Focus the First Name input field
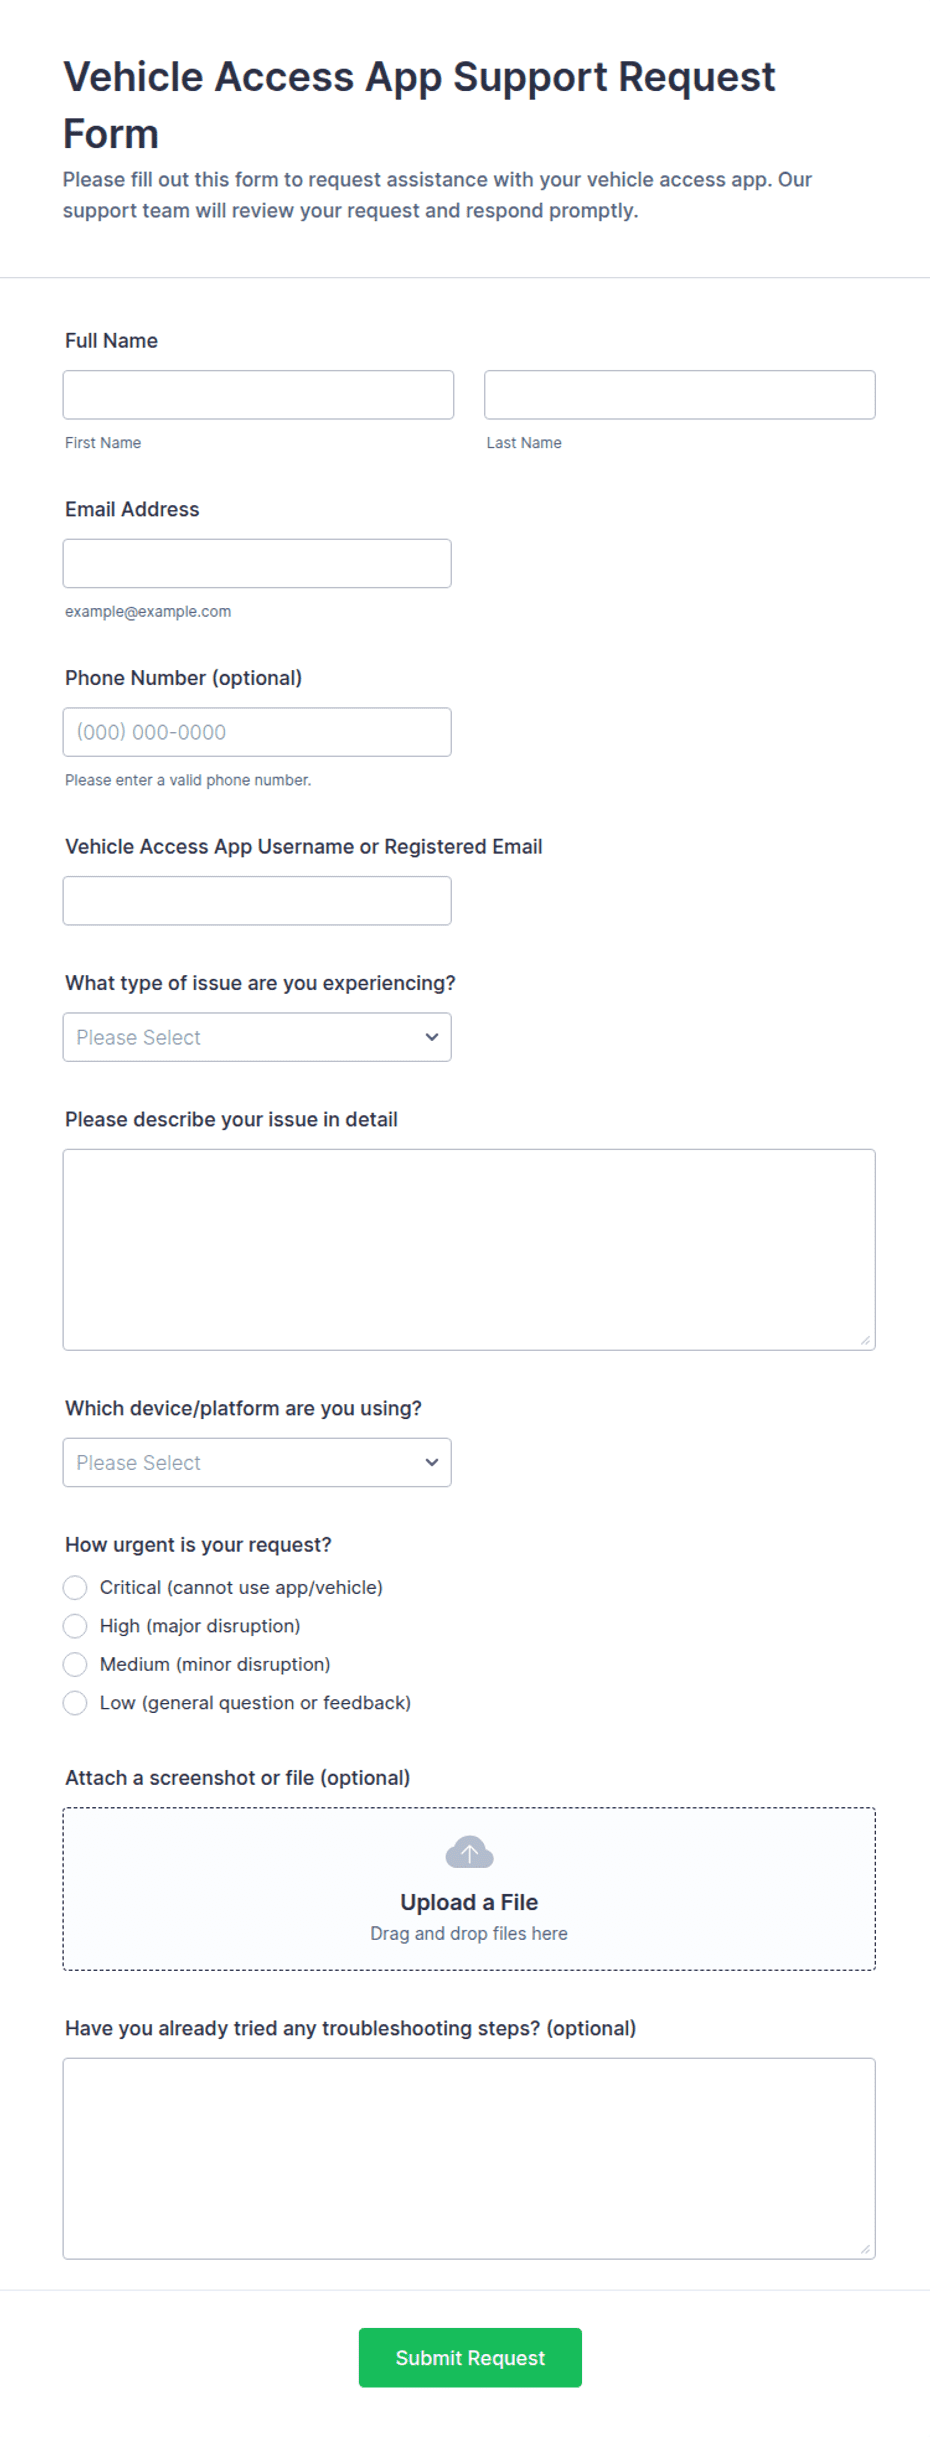The image size is (930, 2437). coord(258,395)
